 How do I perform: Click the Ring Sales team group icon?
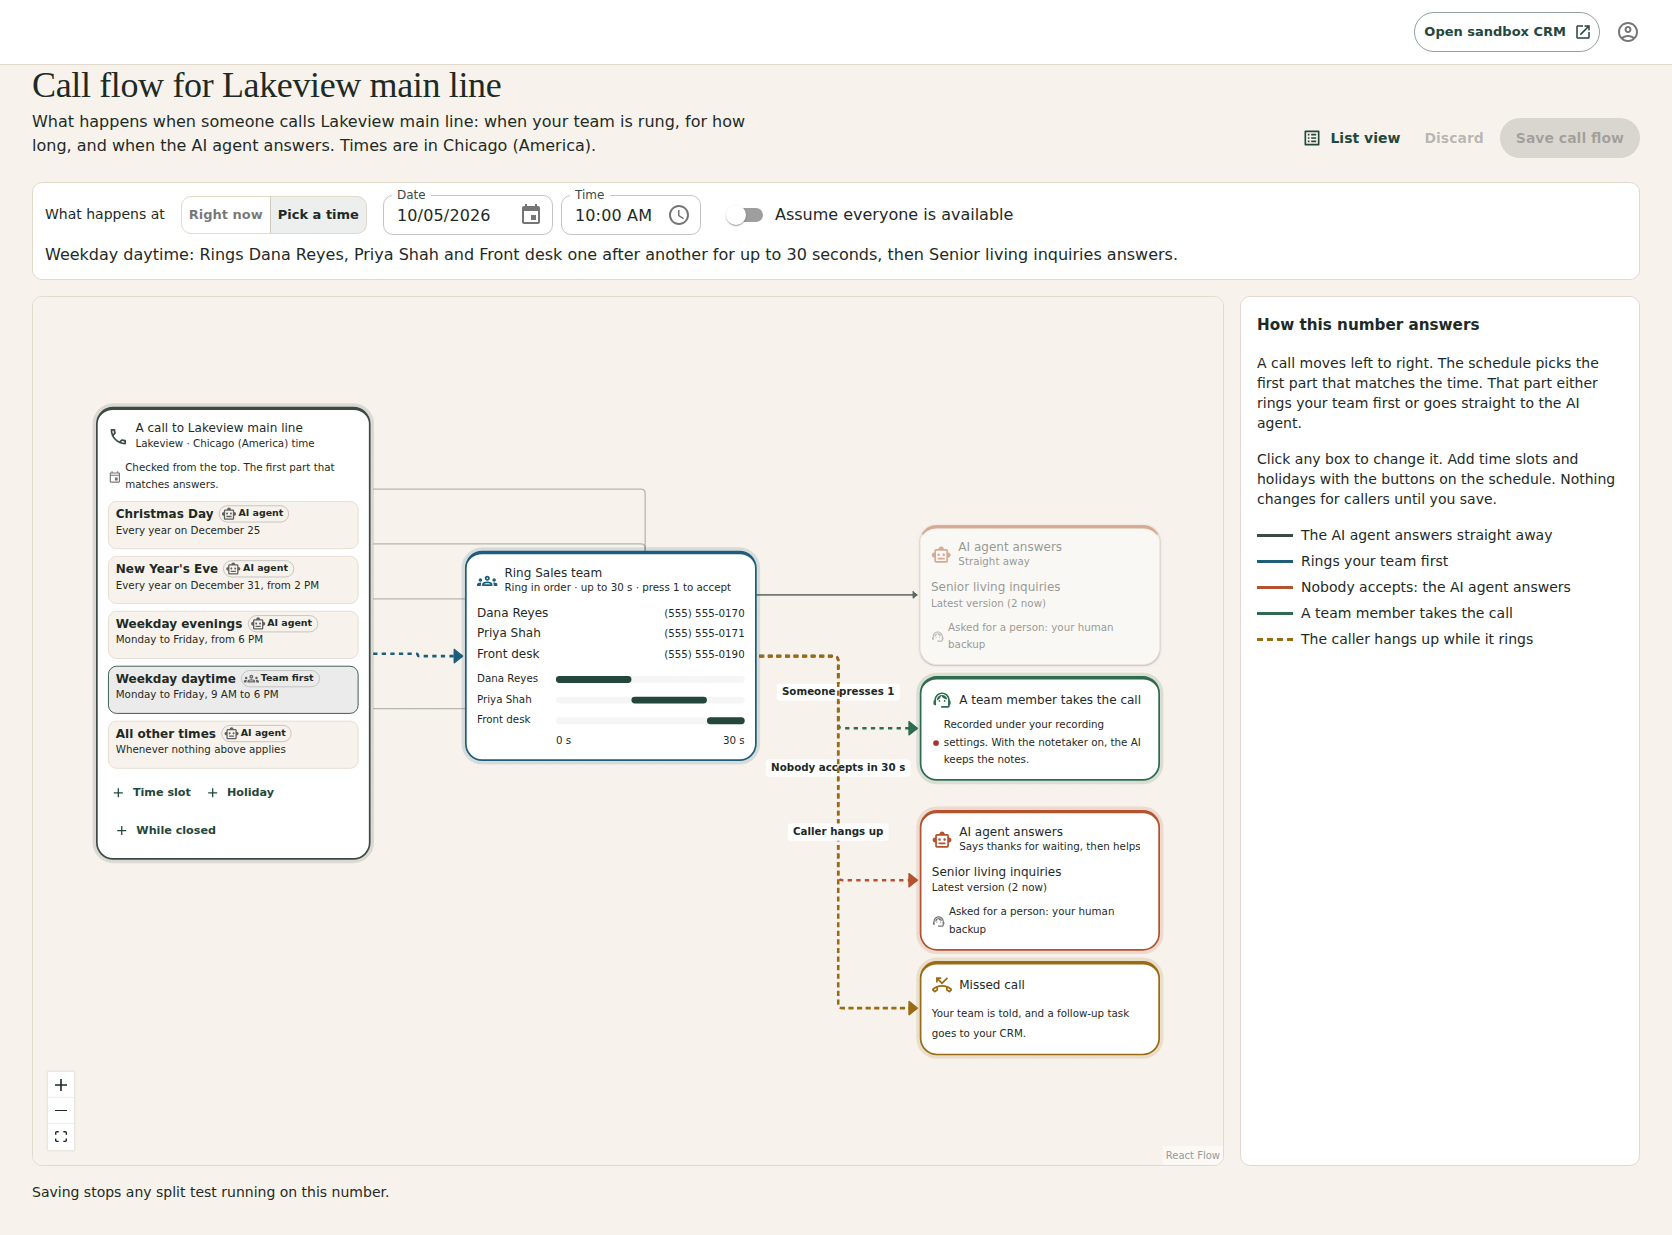coord(487,580)
